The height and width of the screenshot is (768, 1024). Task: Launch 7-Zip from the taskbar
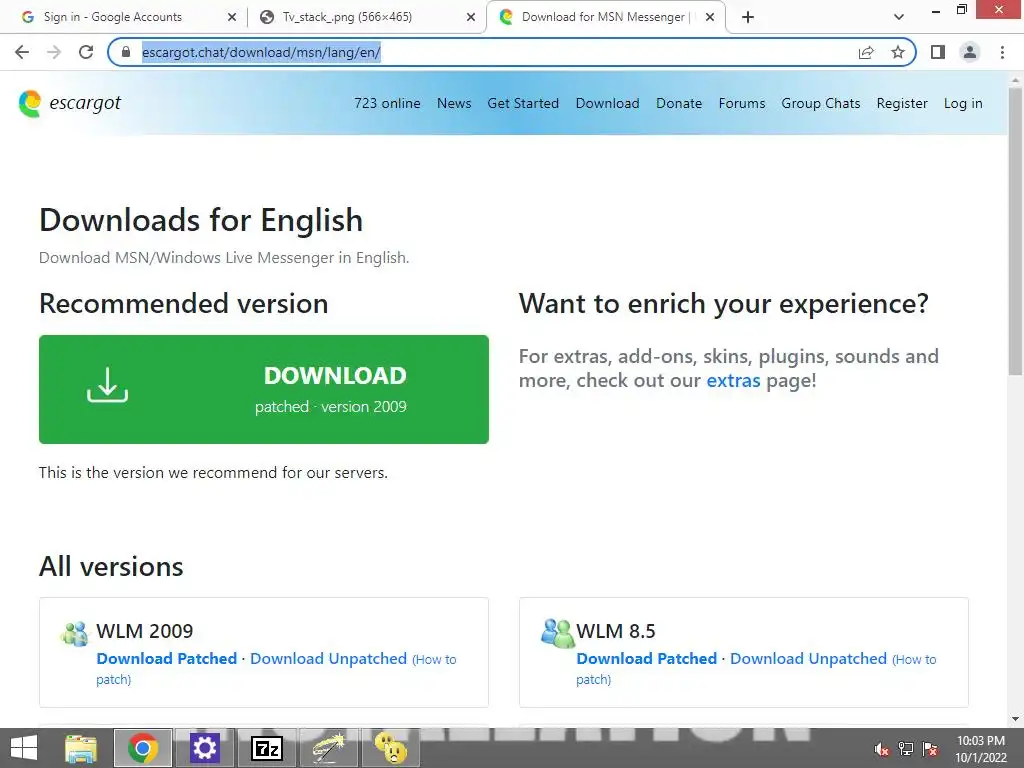click(266, 748)
